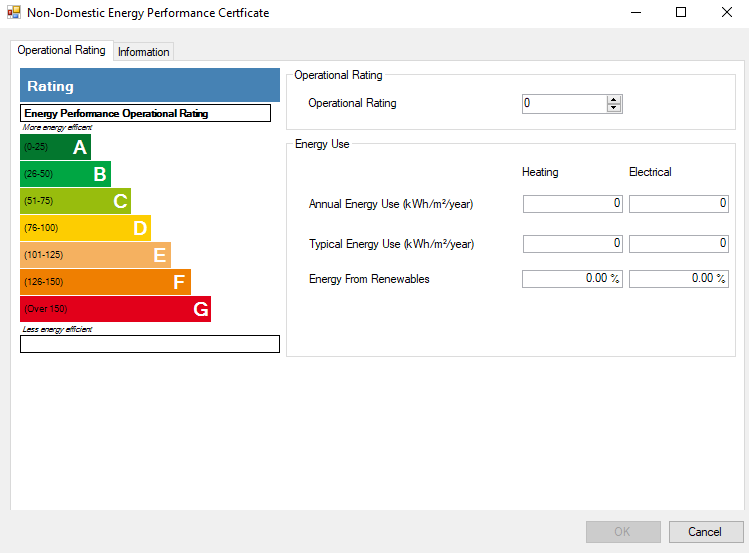
Task: Decrease Operational Rating with down arrow
Action: click(x=614, y=108)
